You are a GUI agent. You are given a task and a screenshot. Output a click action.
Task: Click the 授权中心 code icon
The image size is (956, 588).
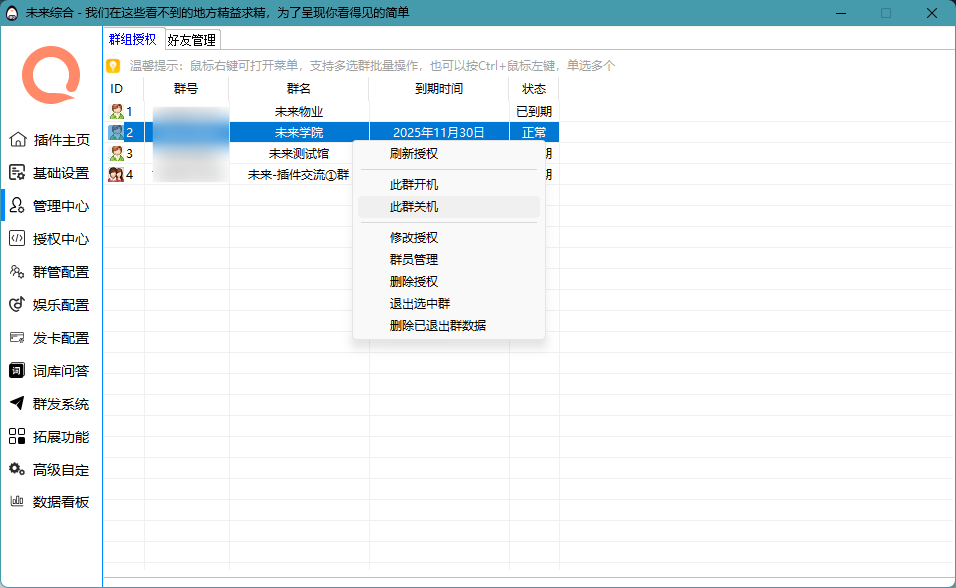coord(17,239)
